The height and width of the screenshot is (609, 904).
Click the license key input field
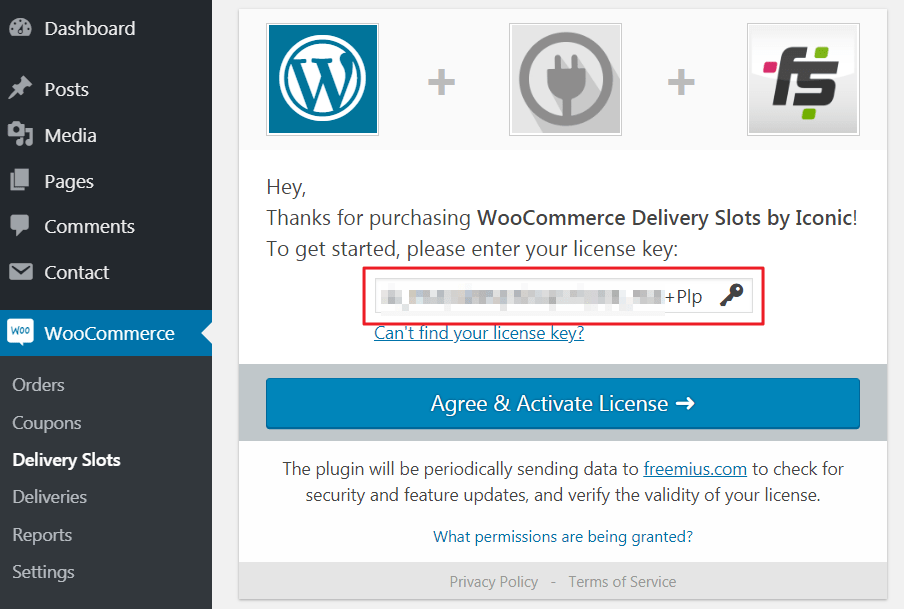(x=540, y=296)
